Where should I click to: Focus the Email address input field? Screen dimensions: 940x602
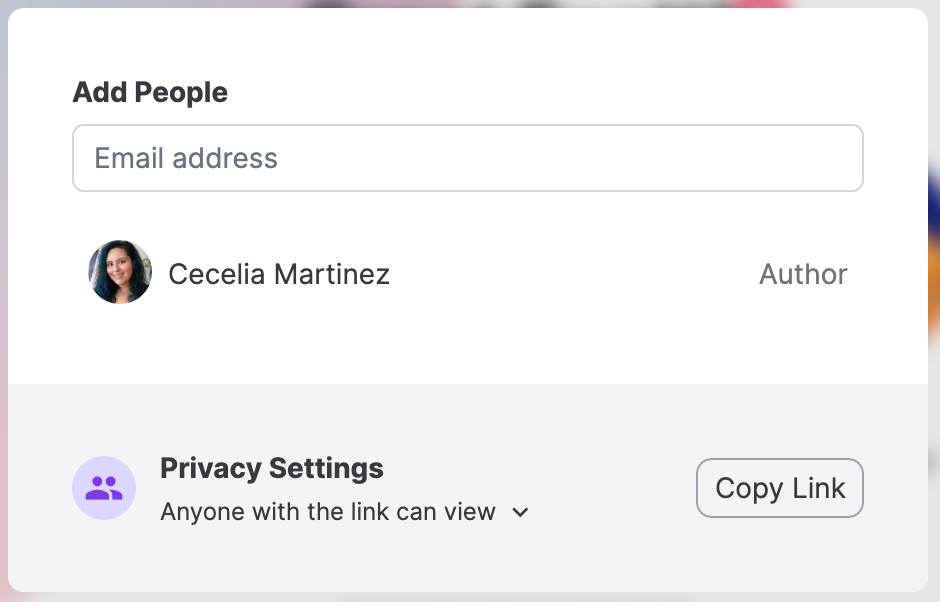[x=468, y=158]
